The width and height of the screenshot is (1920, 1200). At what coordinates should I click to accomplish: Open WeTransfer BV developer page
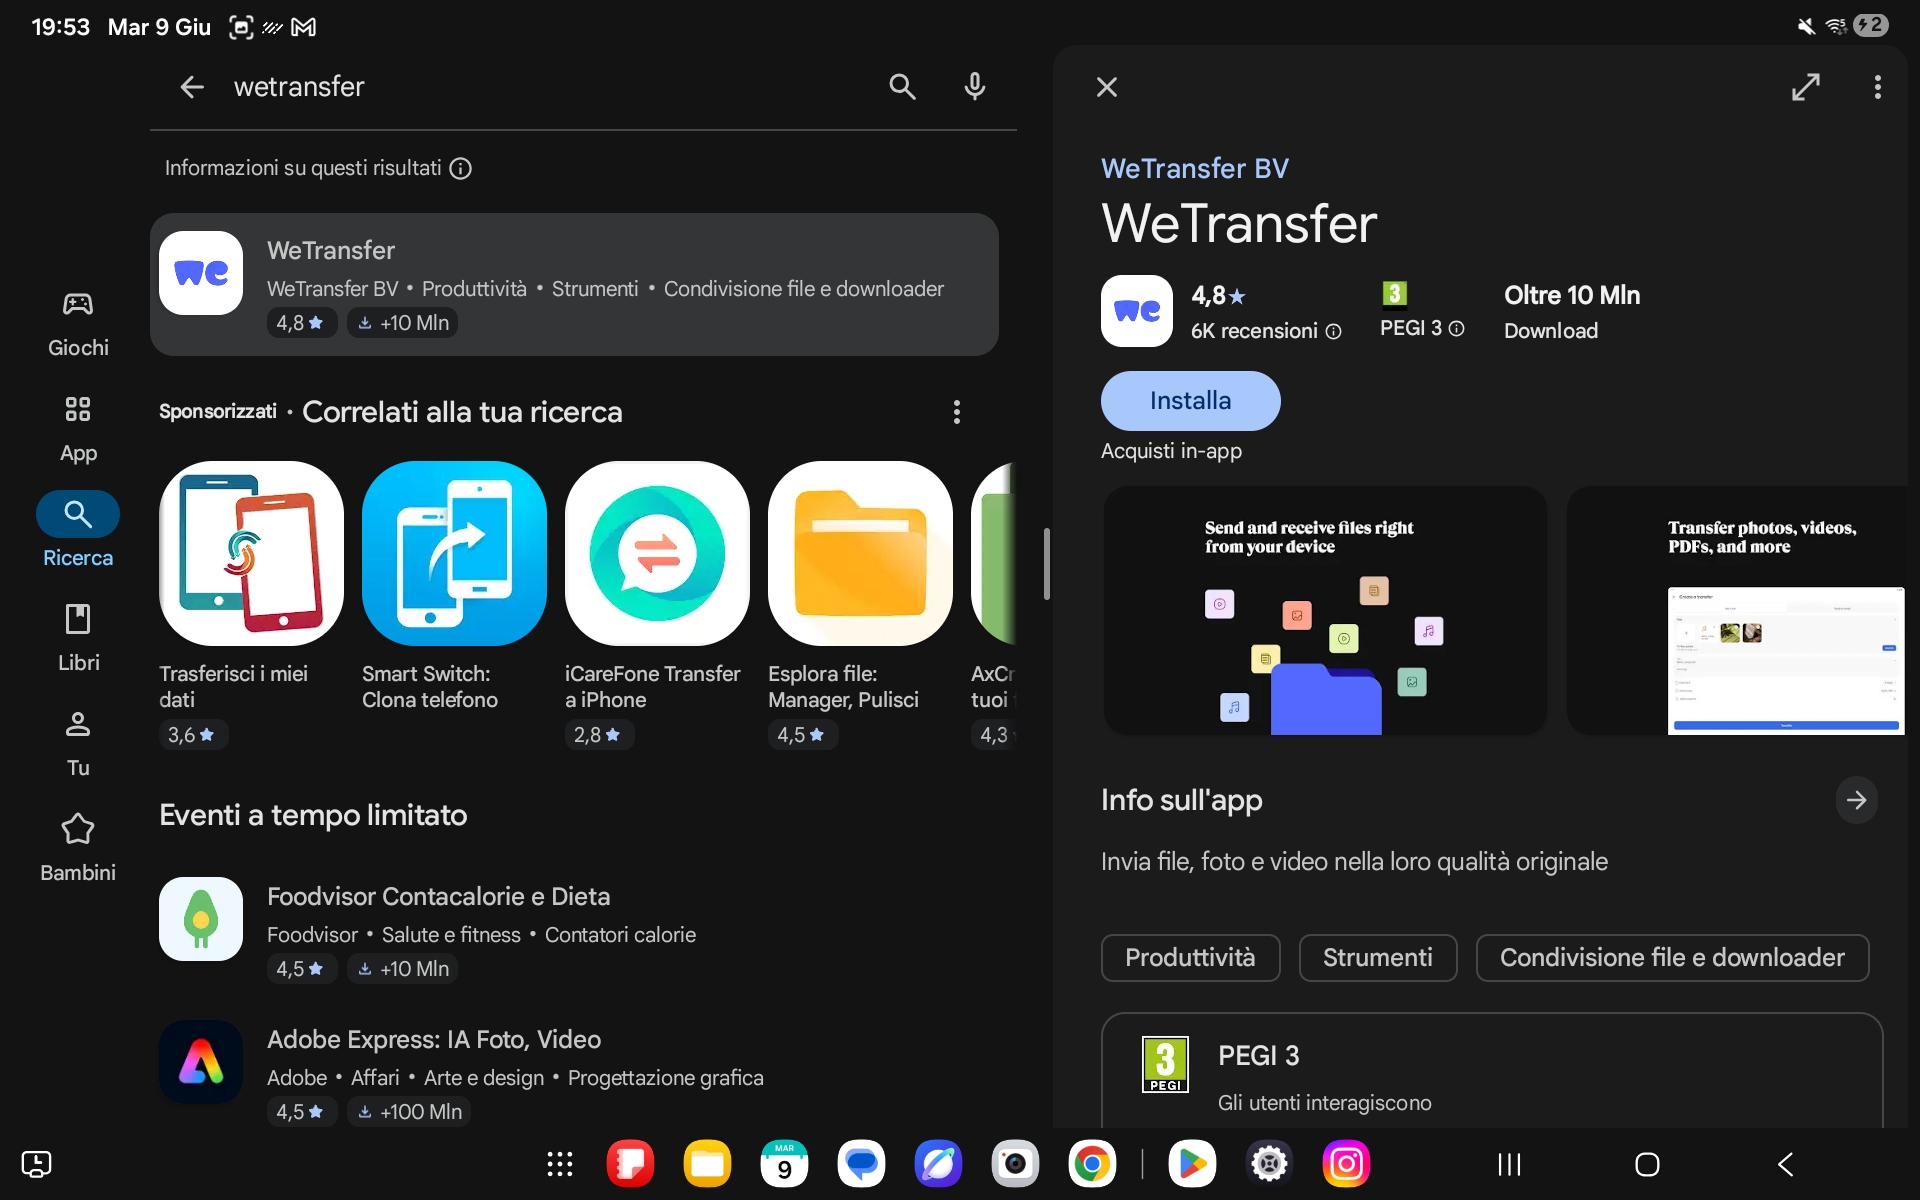pos(1195,168)
